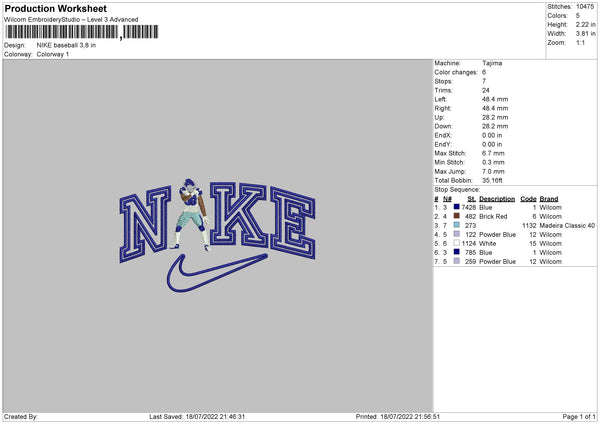Viewport: 600px width, 424px height.
Task: Select the 'Brick Red' description
Action: point(493,217)
